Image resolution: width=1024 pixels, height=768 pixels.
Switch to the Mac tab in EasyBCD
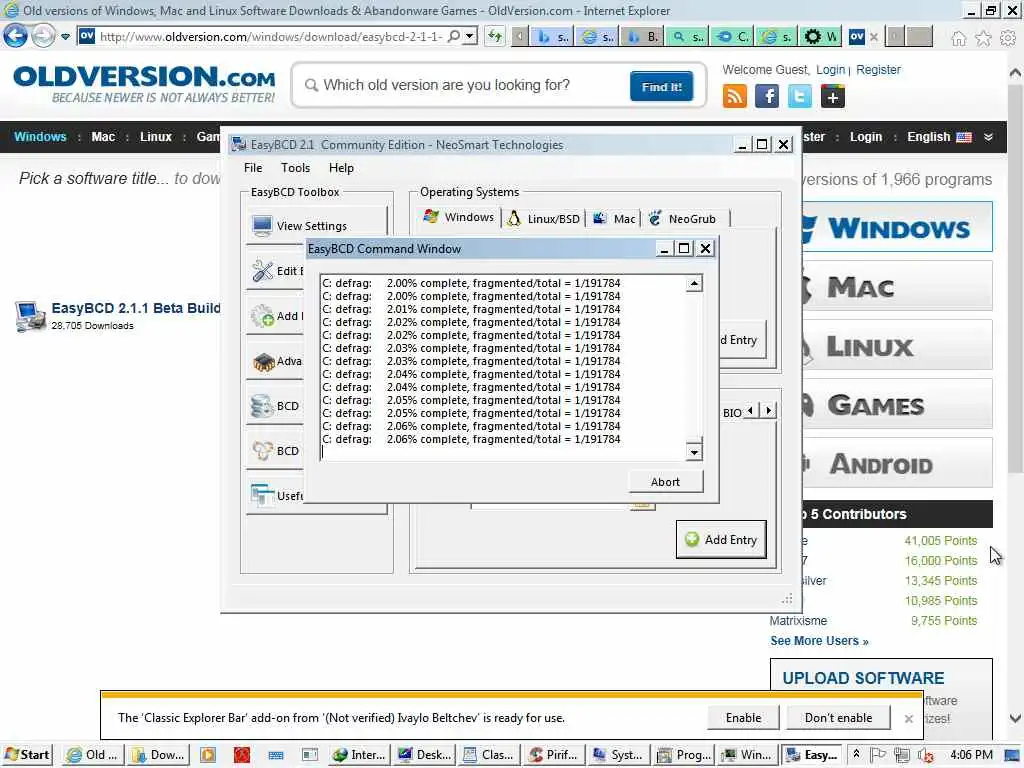tap(614, 218)
